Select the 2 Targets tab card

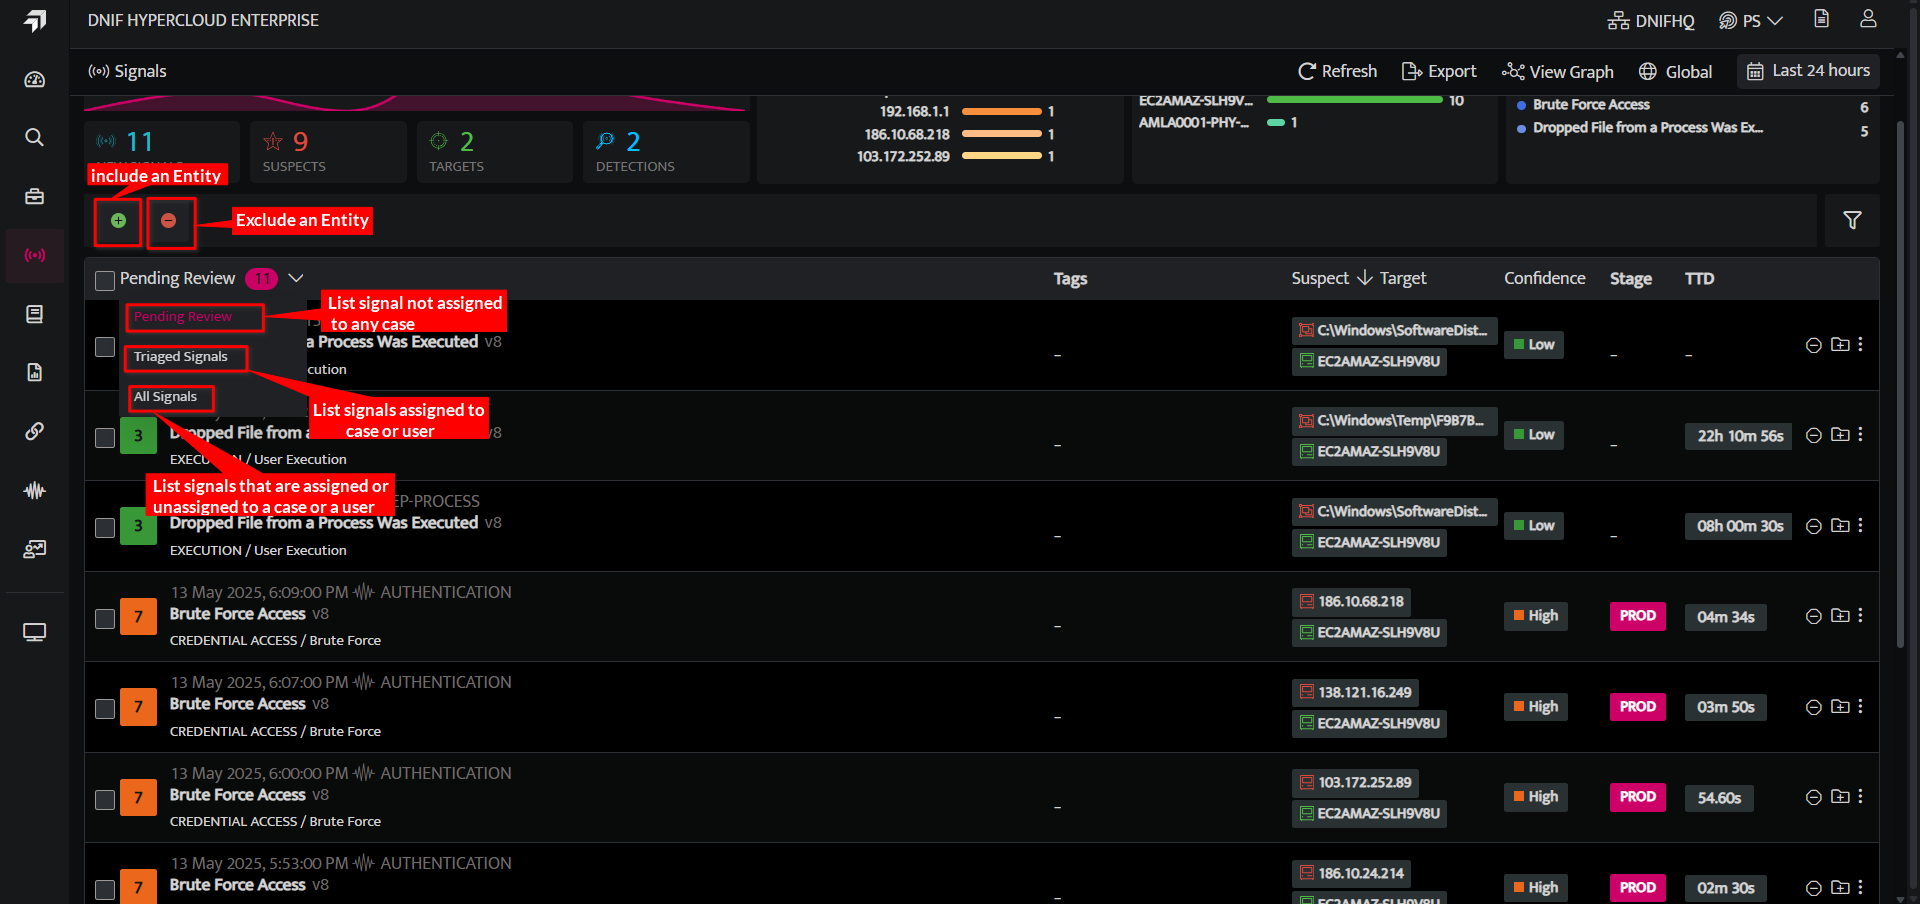[x=494, y=151]
